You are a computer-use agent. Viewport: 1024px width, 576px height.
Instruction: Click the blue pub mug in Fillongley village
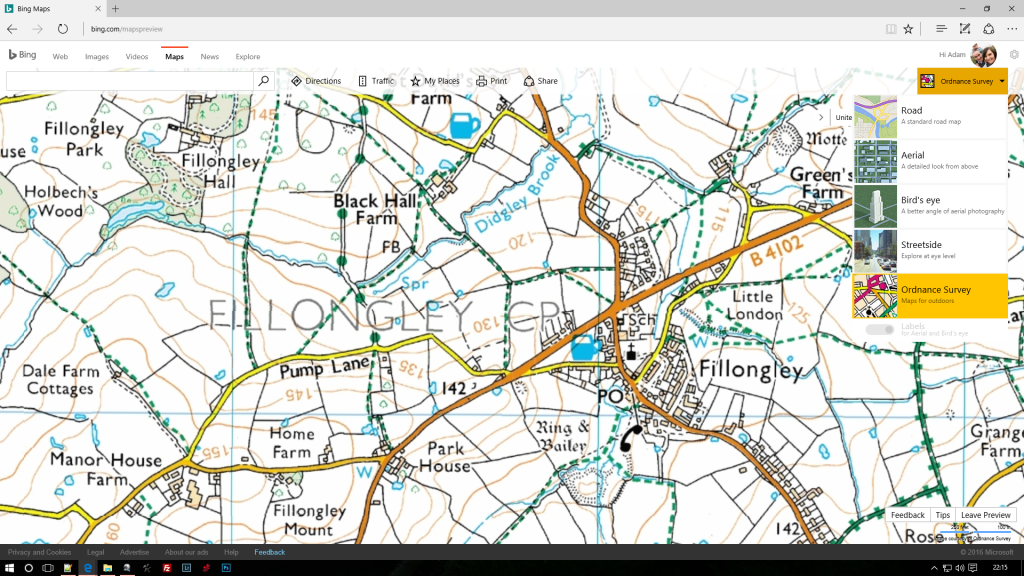[x=585, y=347]
